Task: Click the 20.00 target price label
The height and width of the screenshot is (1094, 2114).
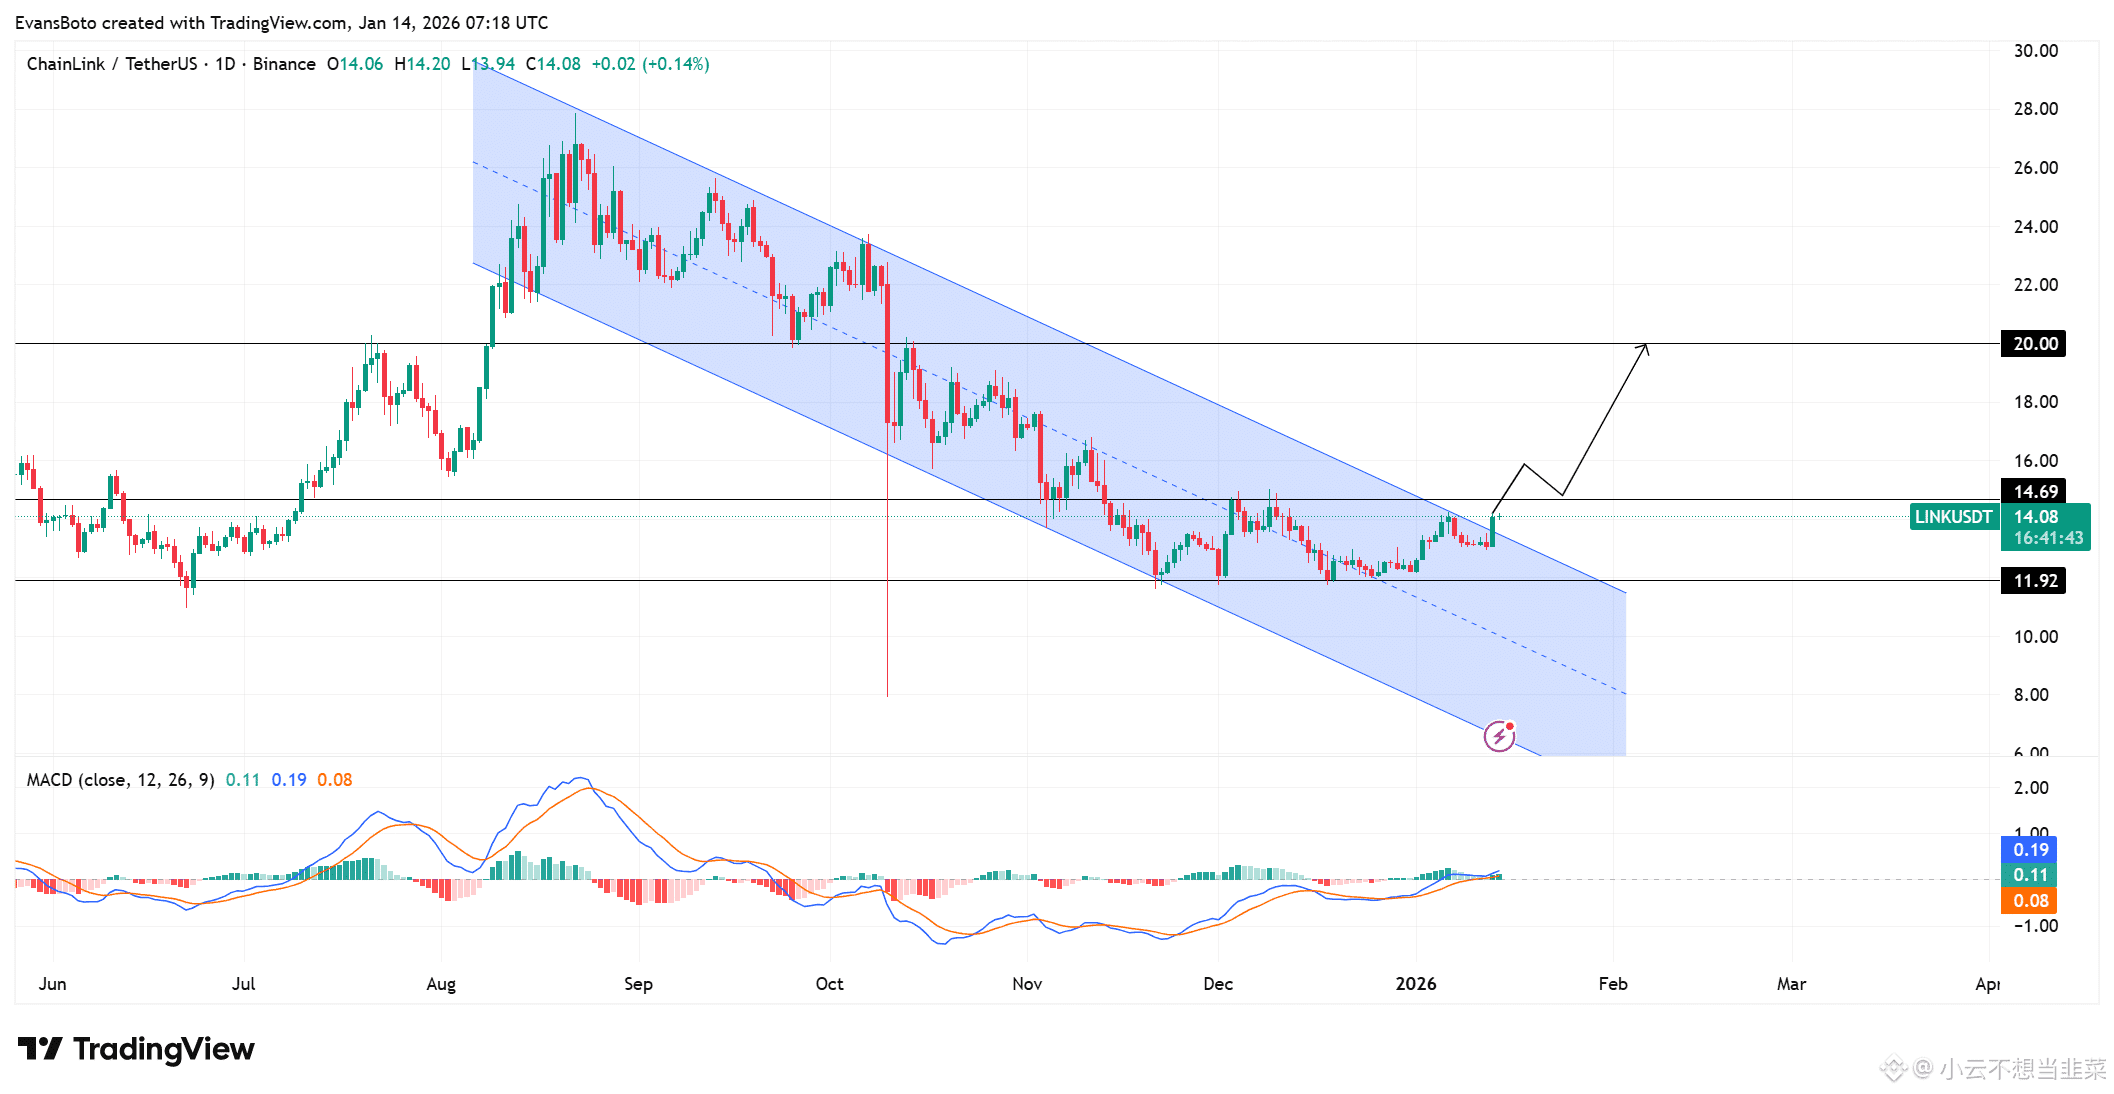Action: (2036, 343)
